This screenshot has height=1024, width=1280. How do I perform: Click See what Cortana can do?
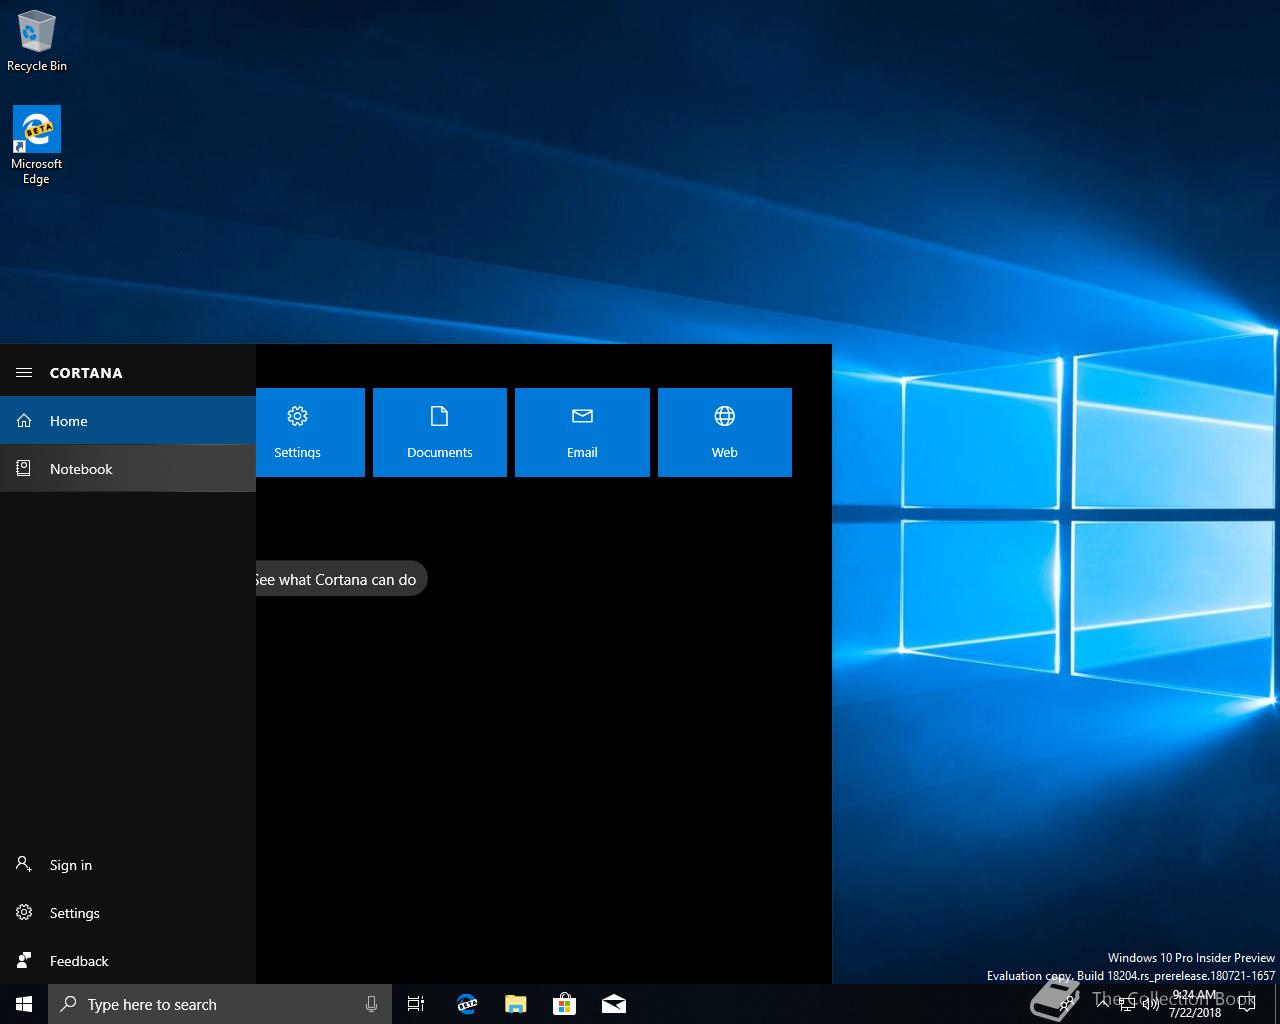[x=341, y=579]
